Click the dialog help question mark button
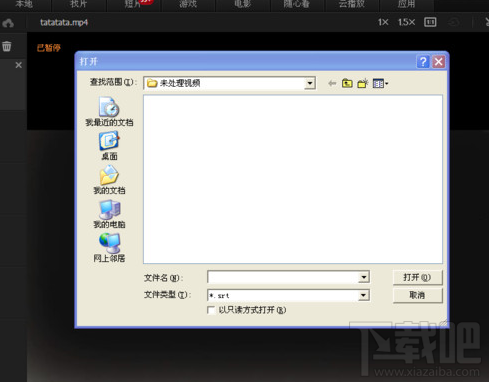Screen dimensions: 489x382 (423, 62)
